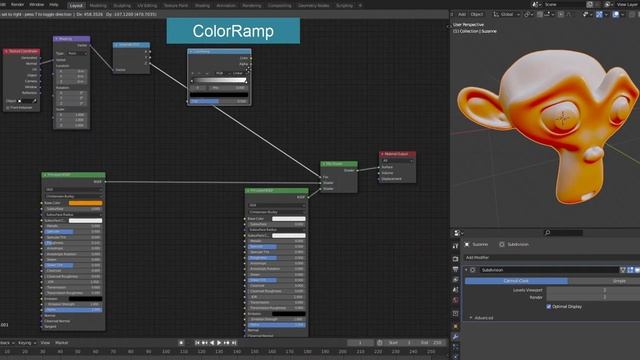Screen dimensions: 640x360
Task: Open the Scene properties tab icon
Action: [456, 289]
